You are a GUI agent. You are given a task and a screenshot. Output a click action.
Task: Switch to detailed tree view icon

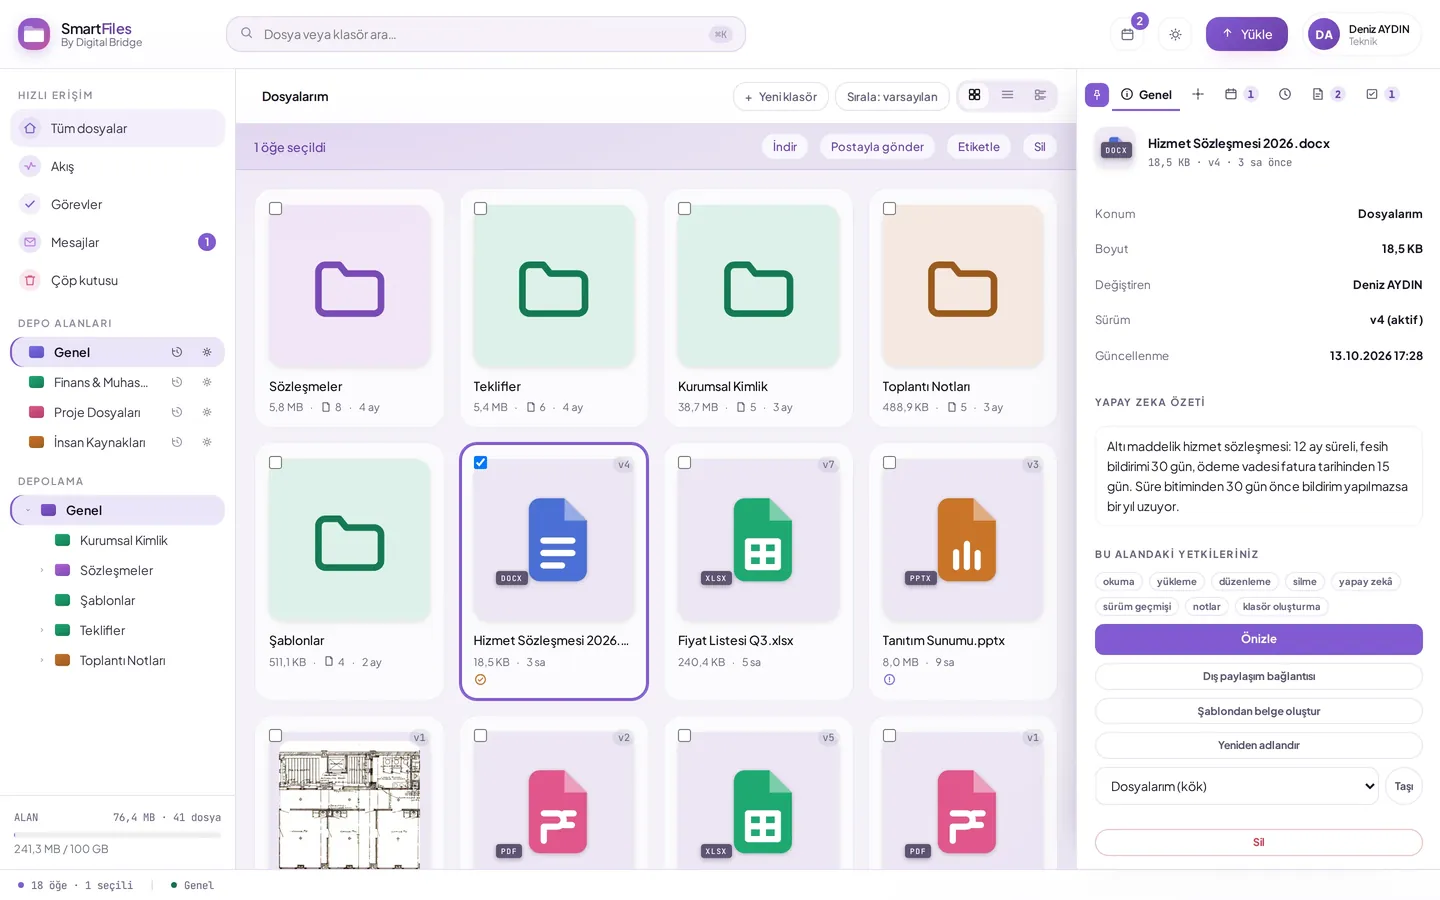point(1040,95)
